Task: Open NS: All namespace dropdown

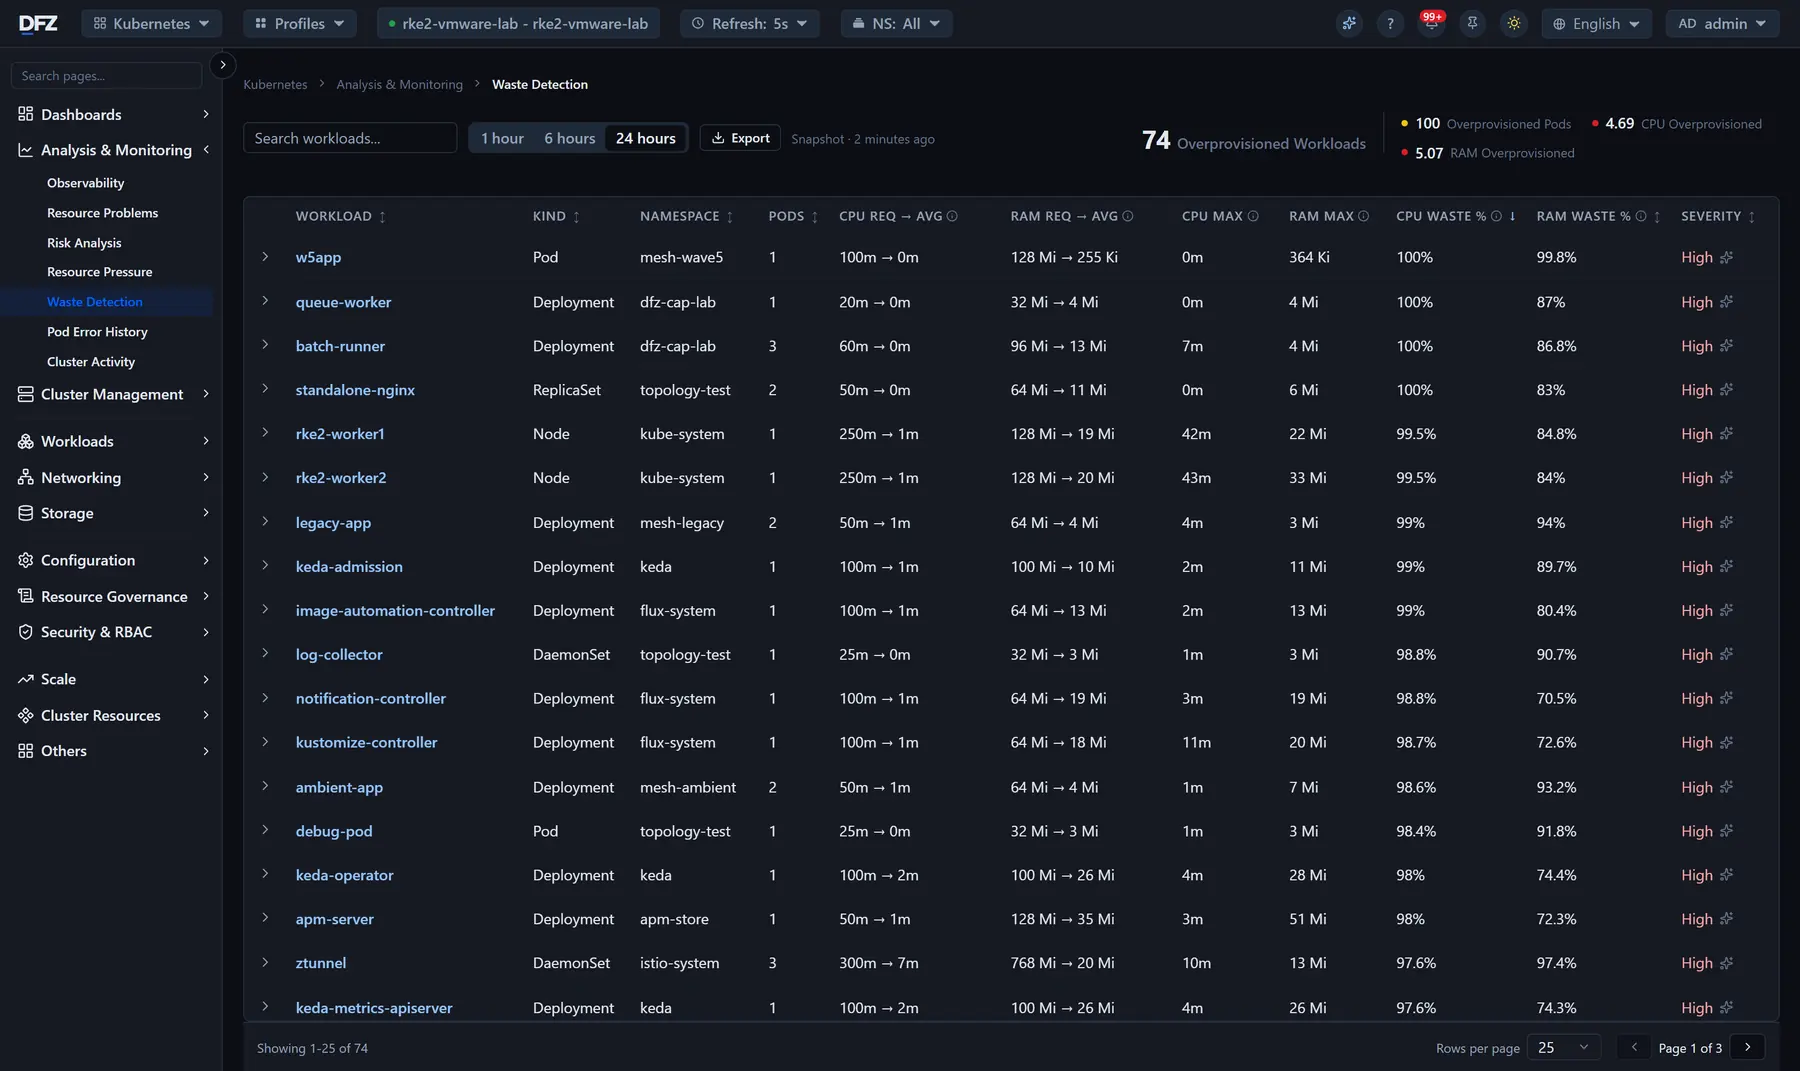Action: [x=896, y=23]
